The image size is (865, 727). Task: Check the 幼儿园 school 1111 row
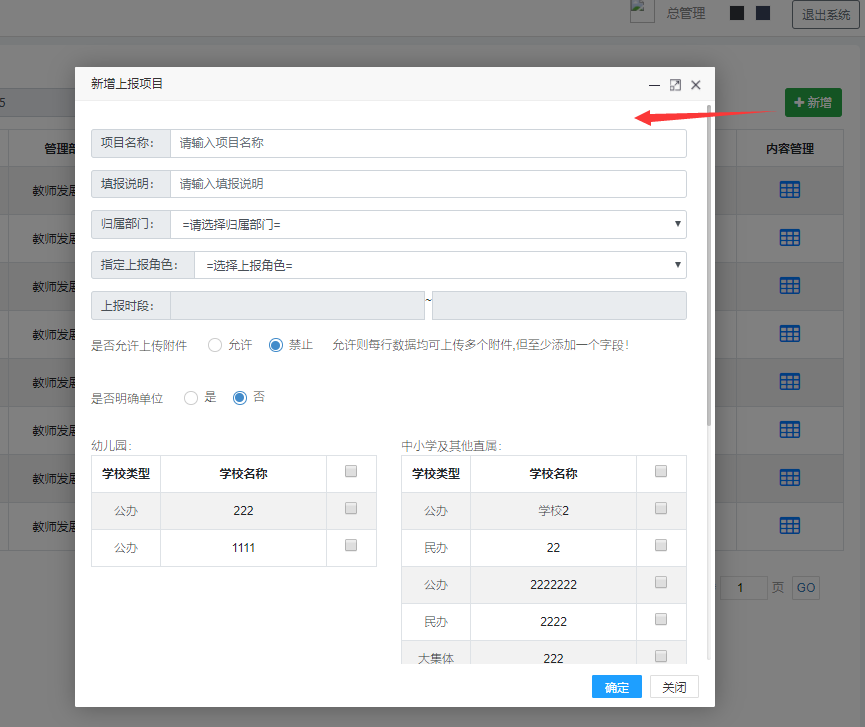coord(351,545)
